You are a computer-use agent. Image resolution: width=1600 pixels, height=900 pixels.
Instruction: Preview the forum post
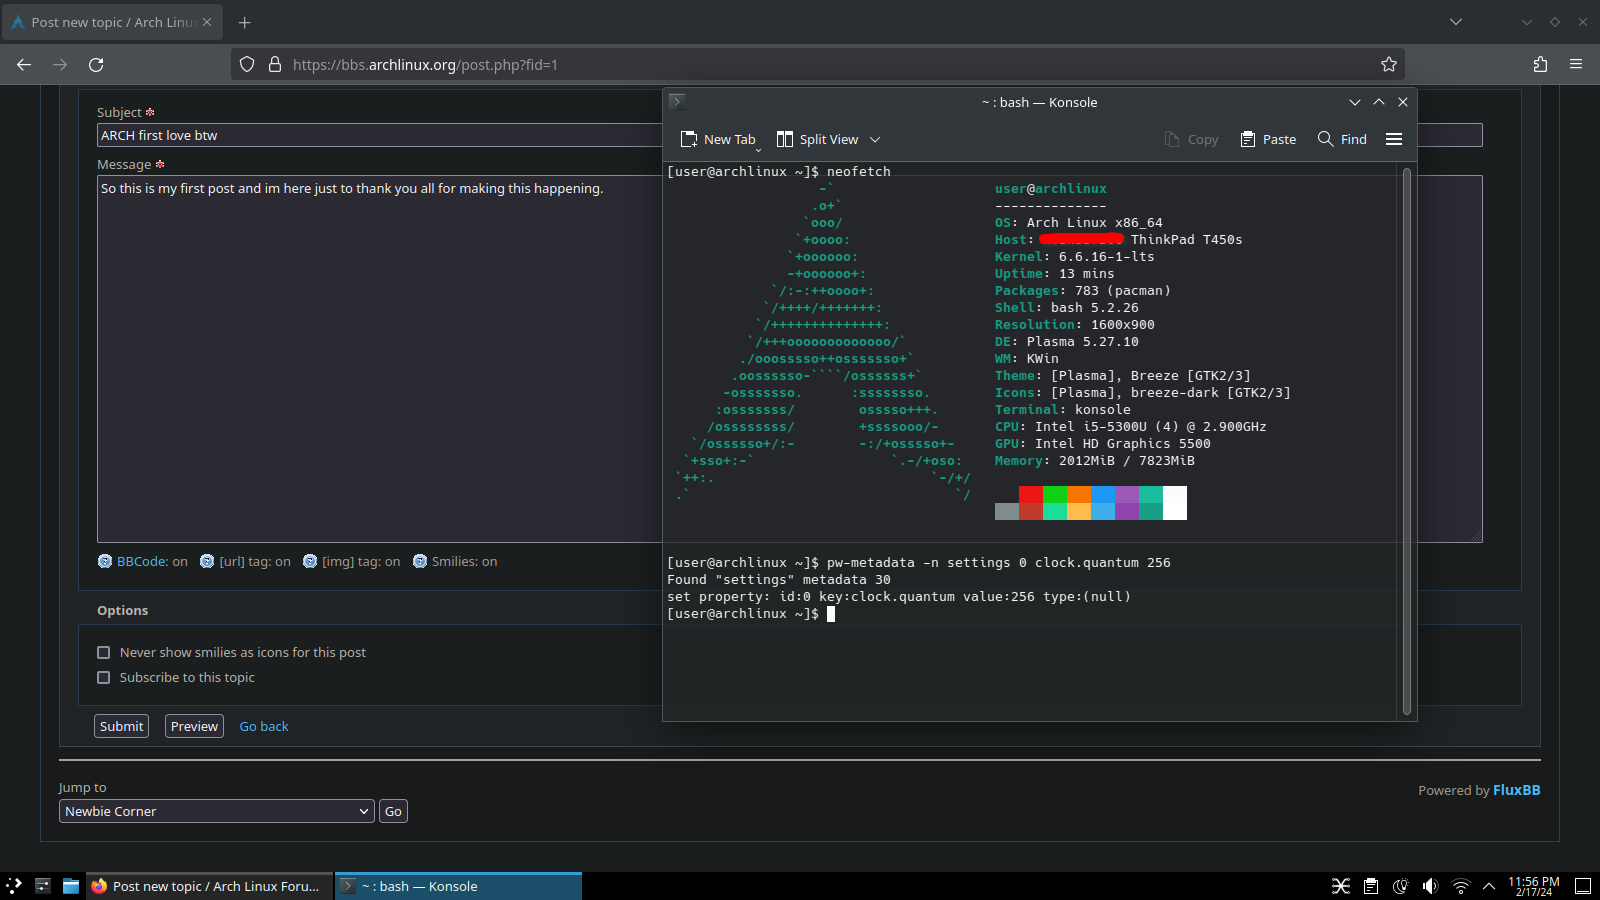point(194,727)
